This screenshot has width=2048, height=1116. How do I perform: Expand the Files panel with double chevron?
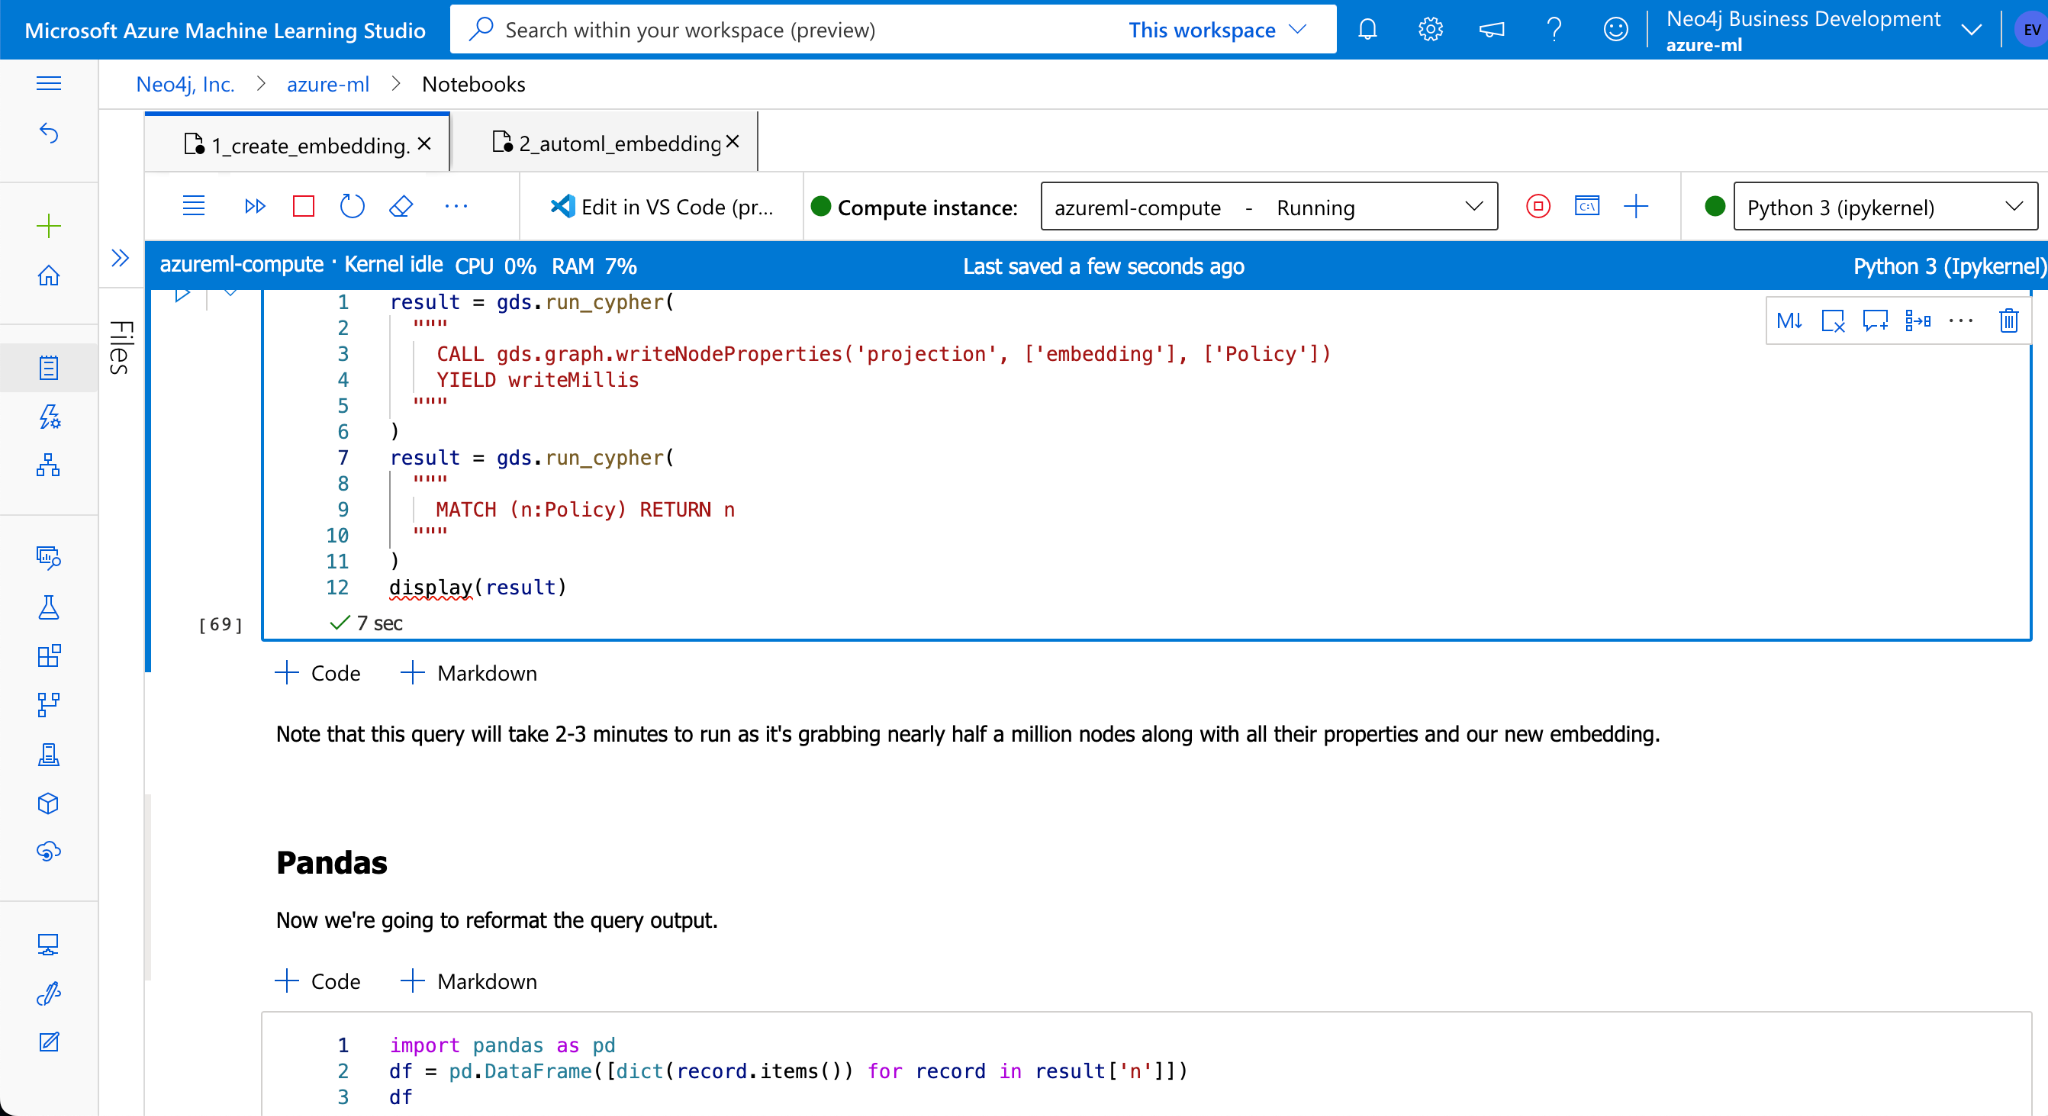point(120,258)
